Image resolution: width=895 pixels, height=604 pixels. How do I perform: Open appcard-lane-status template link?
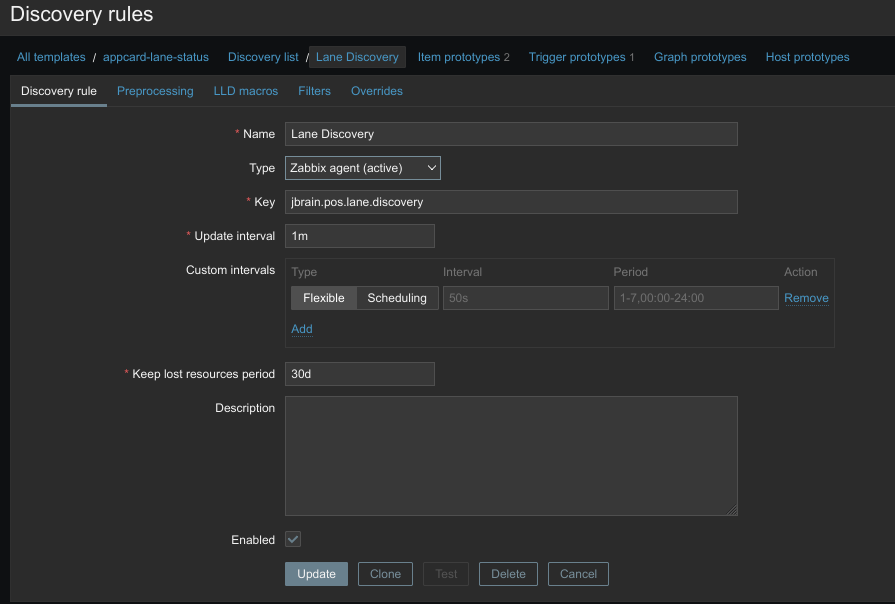coord(156,57)
